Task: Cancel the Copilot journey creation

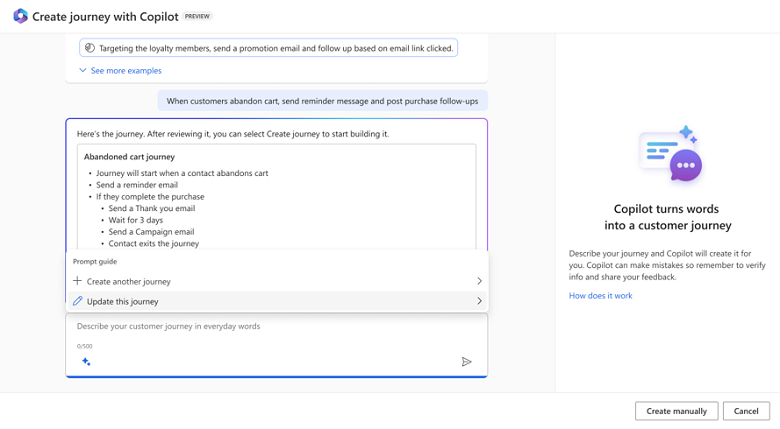Action: point(746,411)
